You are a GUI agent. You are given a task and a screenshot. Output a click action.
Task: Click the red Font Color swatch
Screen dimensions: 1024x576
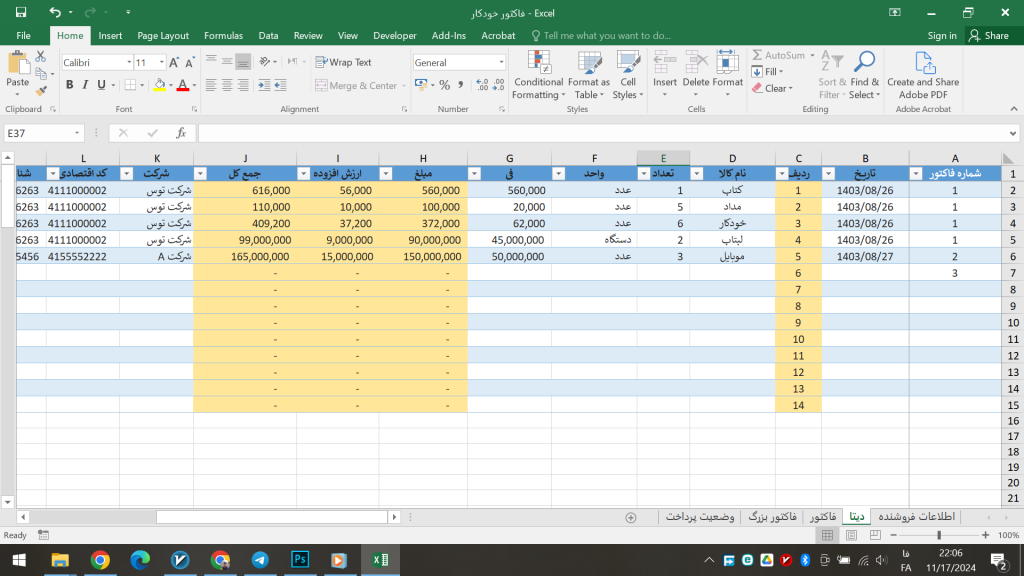[183, 86]
